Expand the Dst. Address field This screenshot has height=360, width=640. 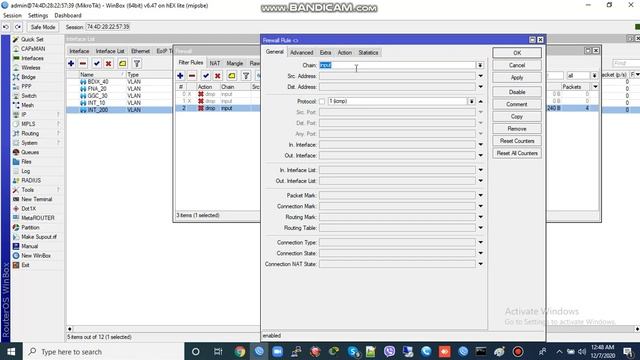click(x=480, y=87)
